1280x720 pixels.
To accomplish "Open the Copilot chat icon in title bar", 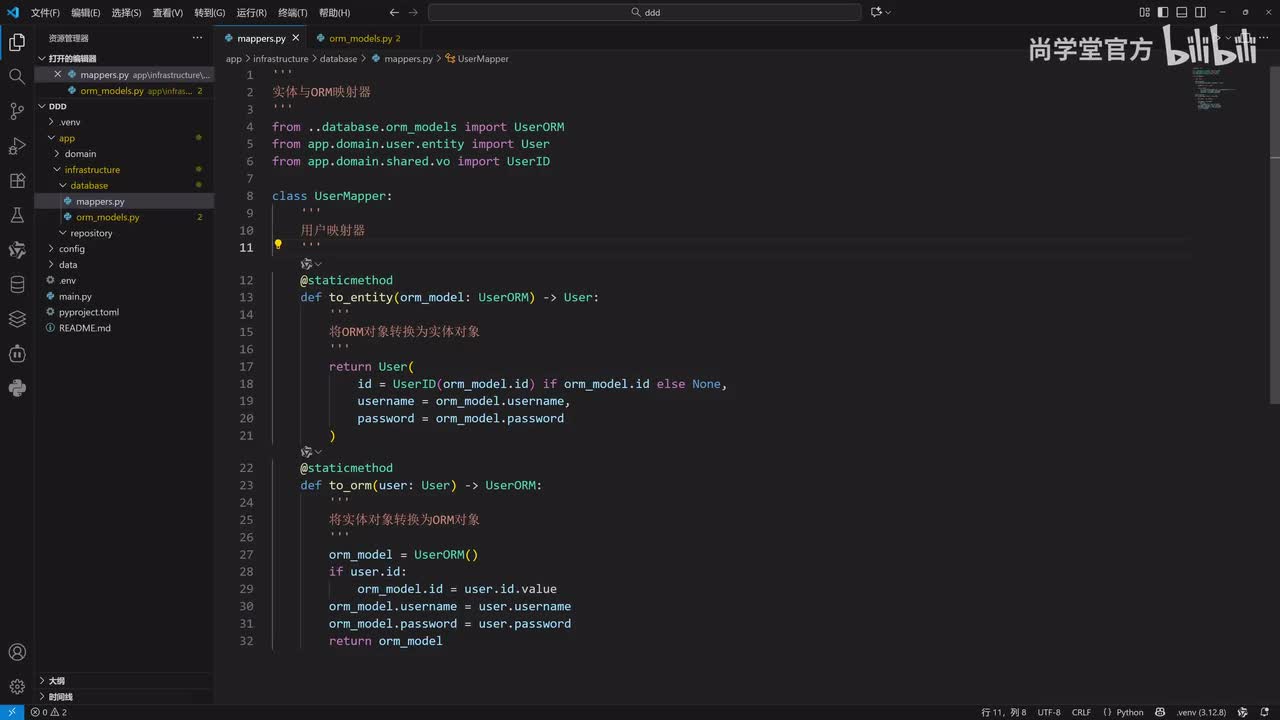I will click(x=876, y=13).
